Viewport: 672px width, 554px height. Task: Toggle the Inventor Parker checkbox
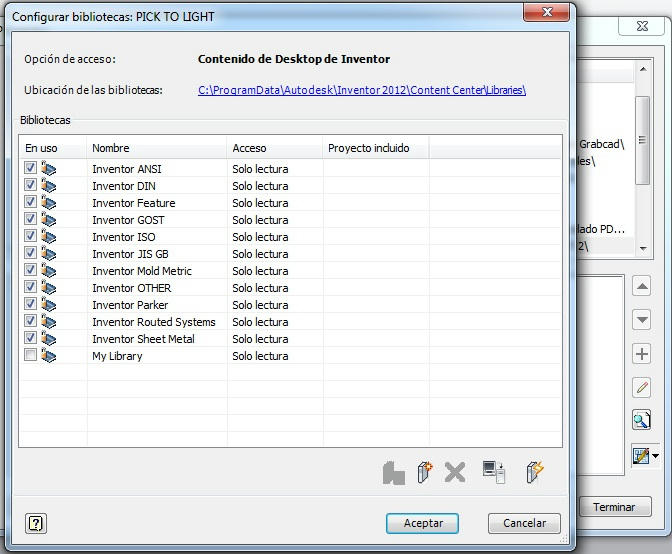(x=30, y=303)
